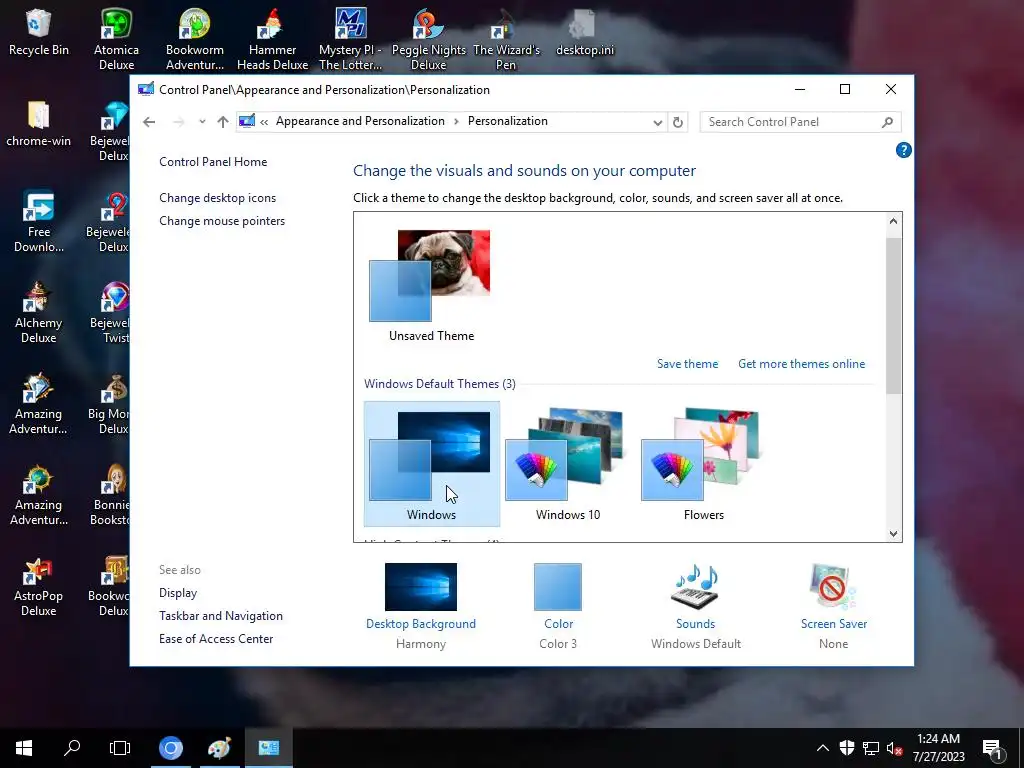Open Sounds Windows Default settings

pyautogui.click(x=696, y=606)
